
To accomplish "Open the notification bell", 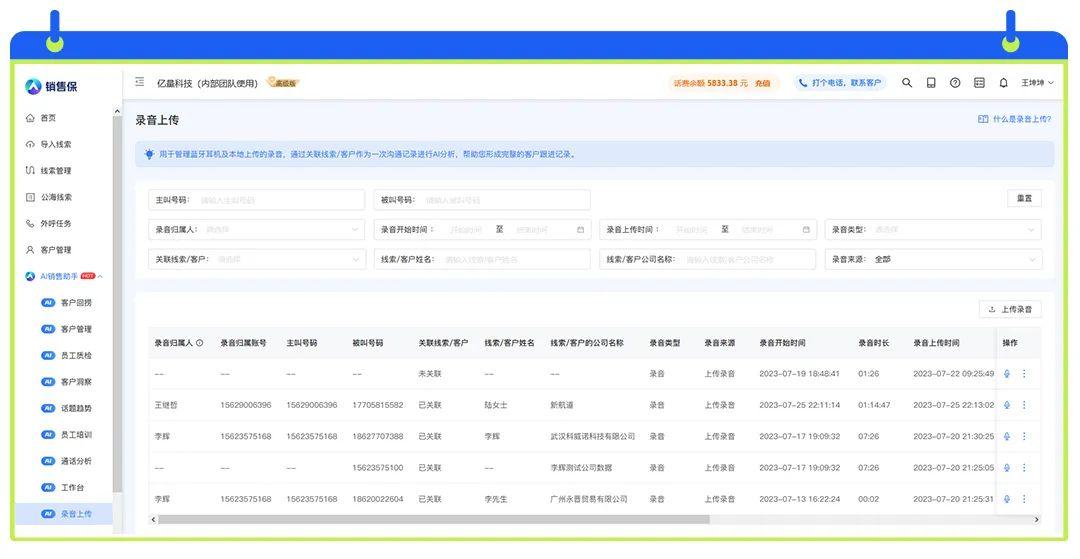I will click(1004, 83).
